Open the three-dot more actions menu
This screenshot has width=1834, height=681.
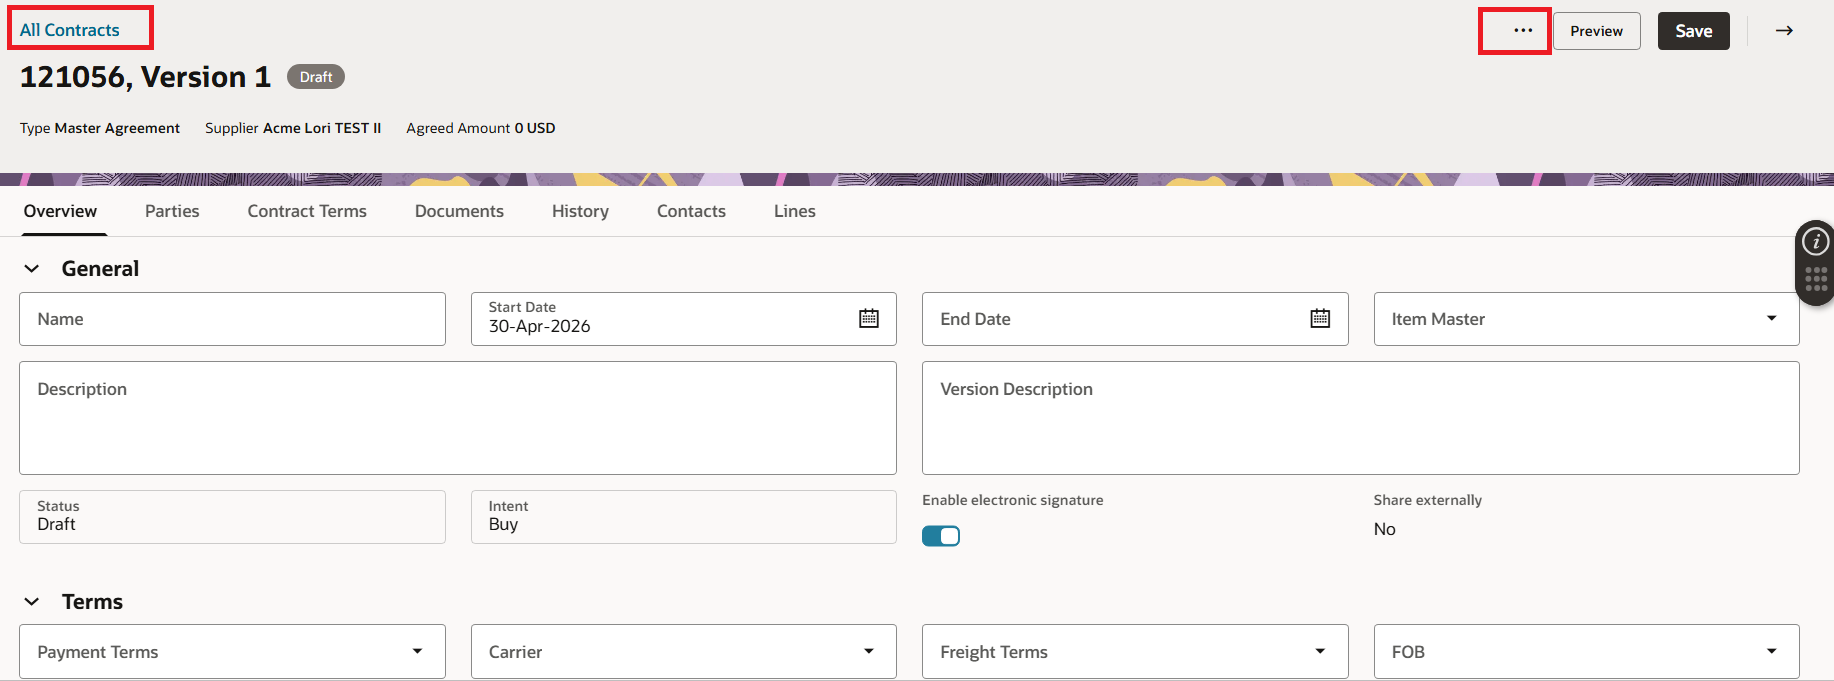click(x=1522, y=31)
